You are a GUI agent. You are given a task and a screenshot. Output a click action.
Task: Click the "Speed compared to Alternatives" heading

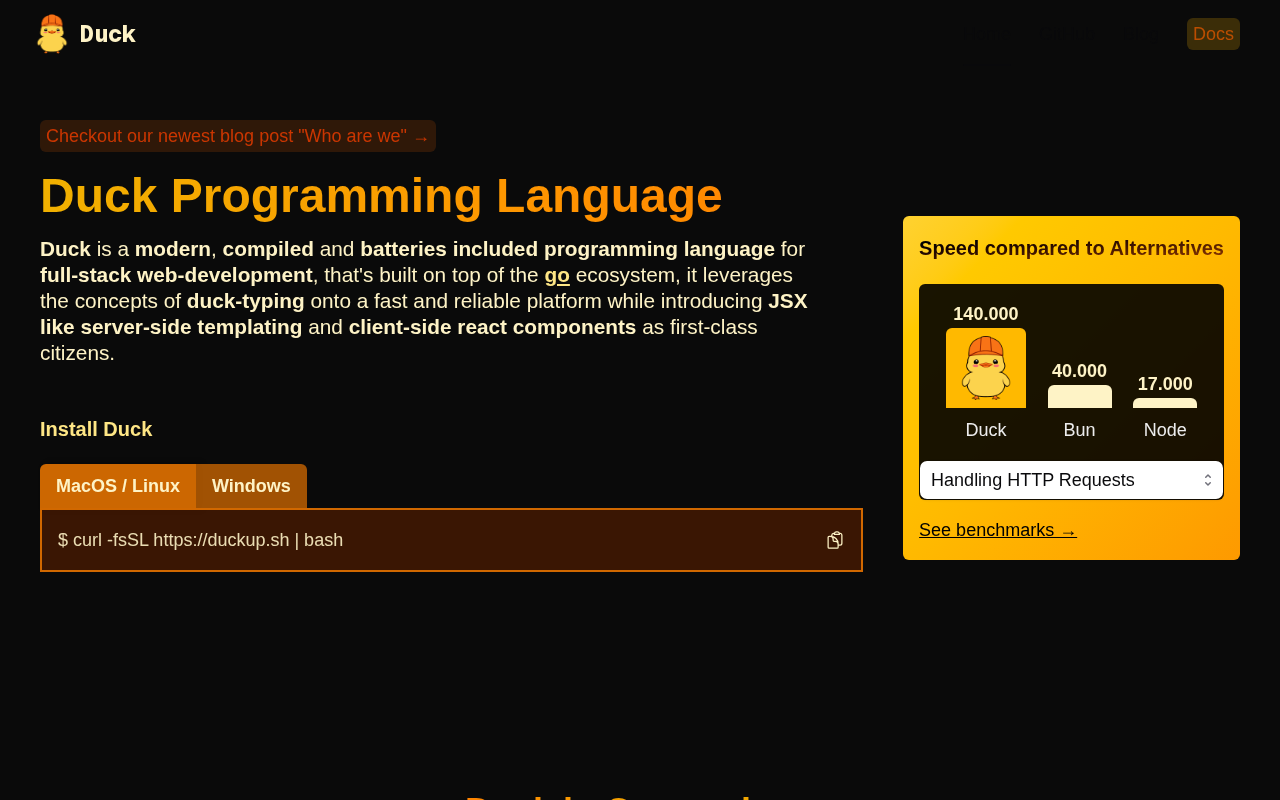pos(1071,248)
